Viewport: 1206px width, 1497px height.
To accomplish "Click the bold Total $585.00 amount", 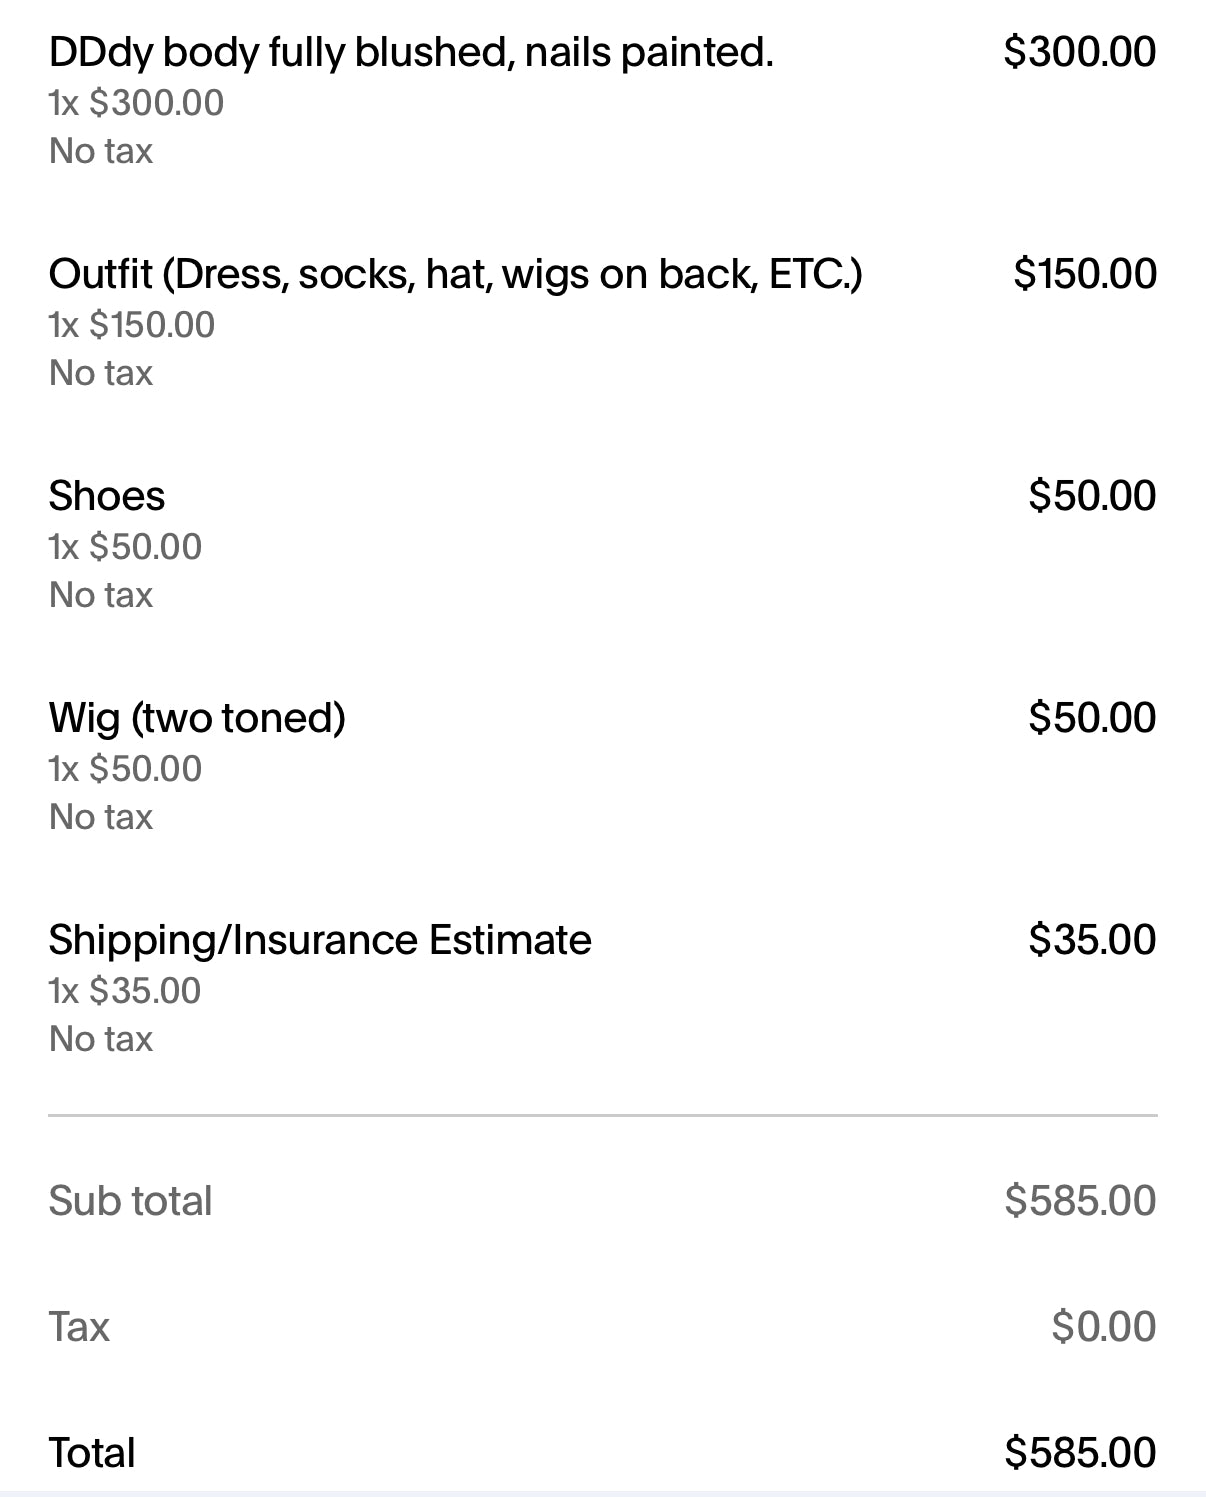I will [x=1080, y=1453].
